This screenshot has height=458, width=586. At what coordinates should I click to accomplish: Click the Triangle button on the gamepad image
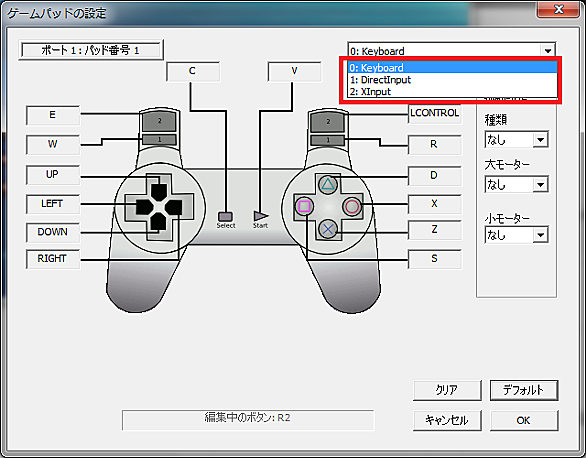(x=328, y=184)
